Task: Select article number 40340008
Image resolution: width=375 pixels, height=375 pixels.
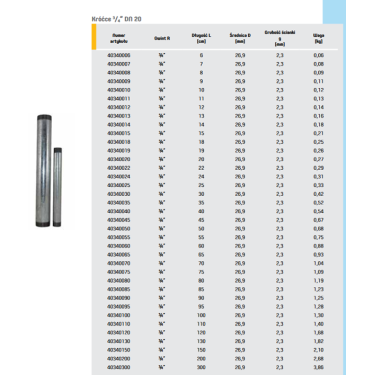Action: pos(119,73)
